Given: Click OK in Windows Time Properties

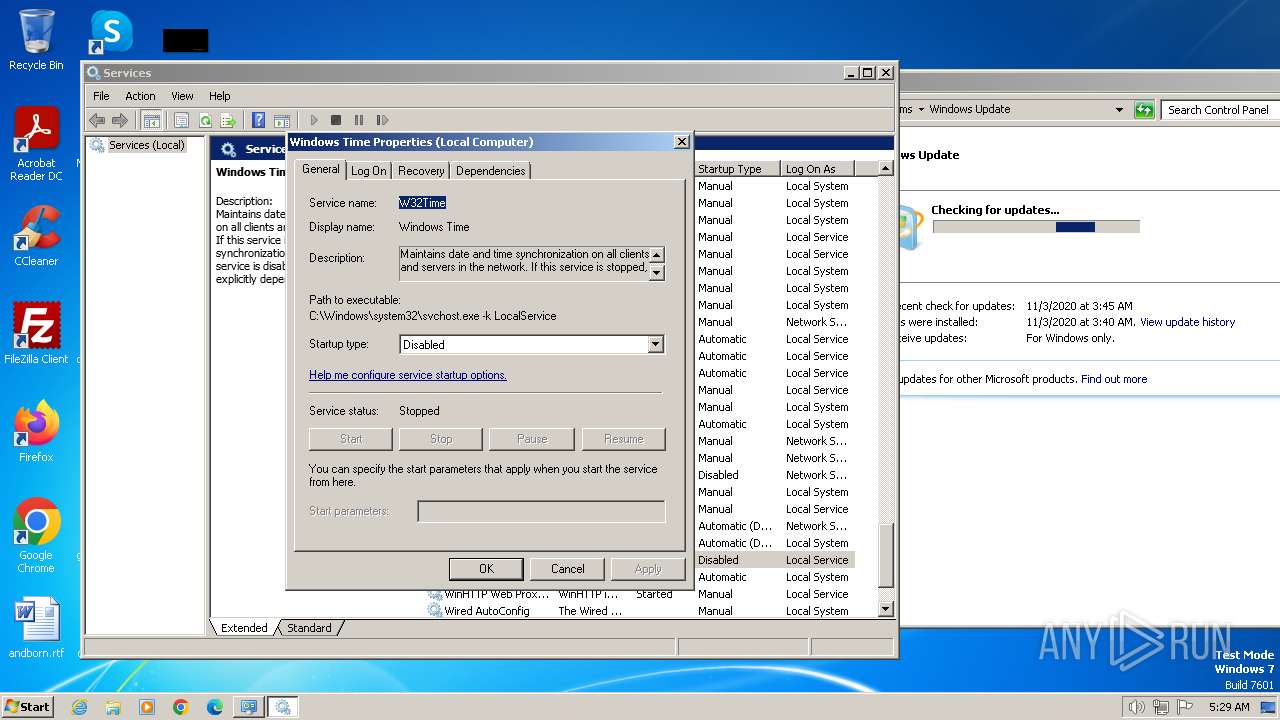Looking at the screenshot, I should (486, 569).
